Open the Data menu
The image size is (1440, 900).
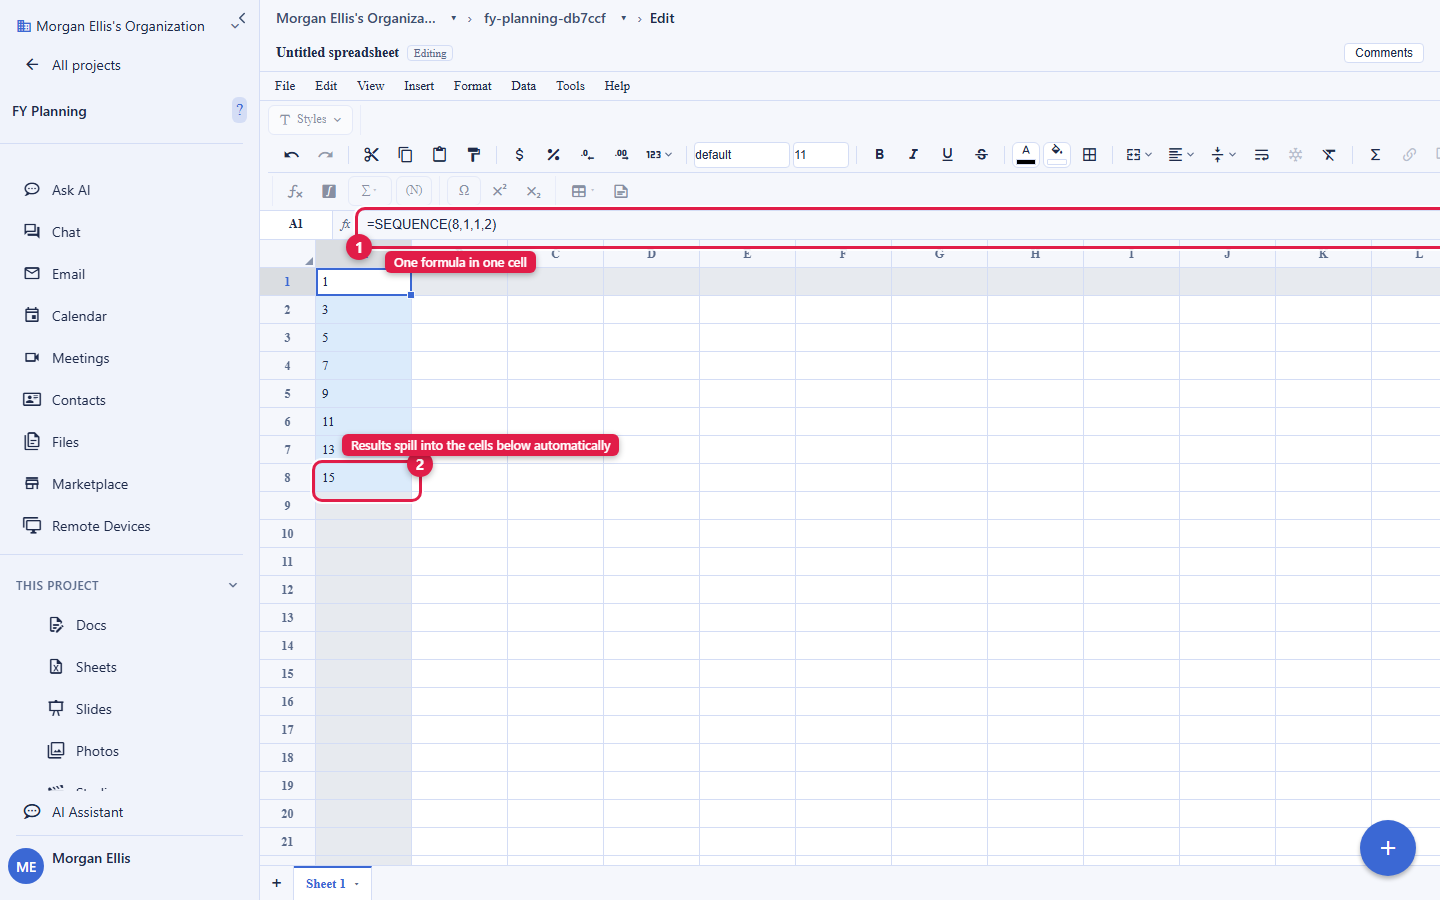[524, 86]
